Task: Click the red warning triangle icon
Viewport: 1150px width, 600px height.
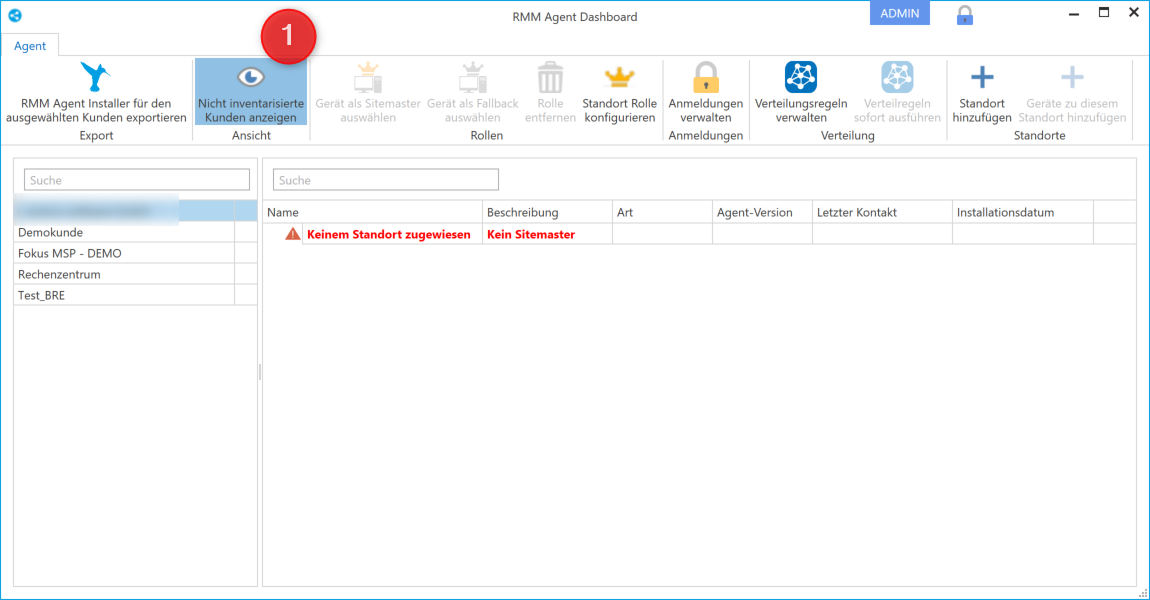Action: (293, 234)
